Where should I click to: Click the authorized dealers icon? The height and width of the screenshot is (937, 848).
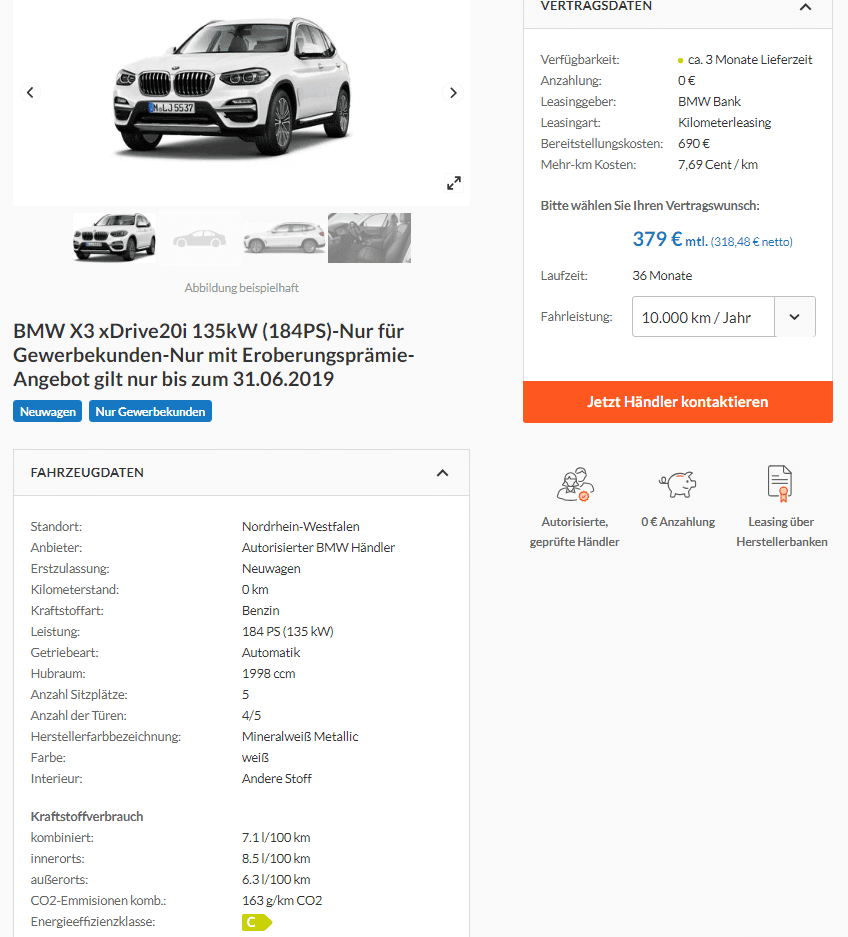point(575,484)
